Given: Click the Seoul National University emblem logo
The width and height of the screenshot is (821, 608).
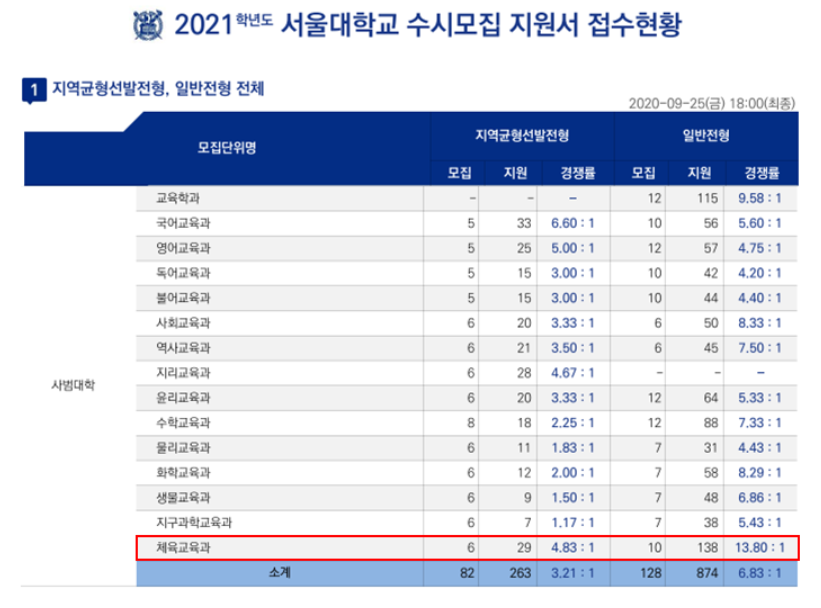Looking at the screenshot, I should tap(148, 25).
